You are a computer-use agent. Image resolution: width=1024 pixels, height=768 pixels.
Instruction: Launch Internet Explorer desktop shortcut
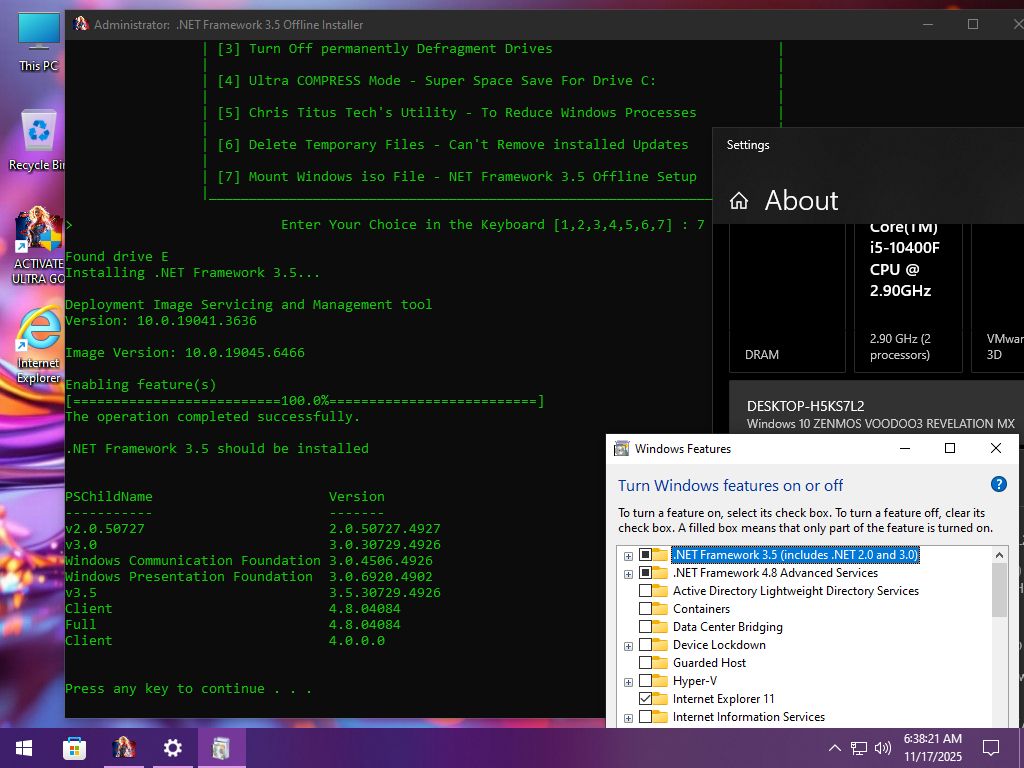coord(38,345)
